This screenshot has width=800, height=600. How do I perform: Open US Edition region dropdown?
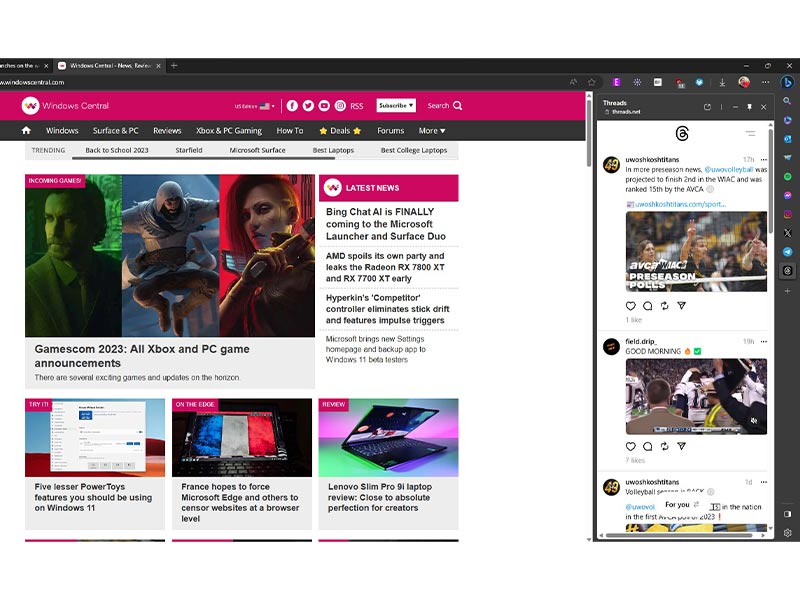[255, 106]
